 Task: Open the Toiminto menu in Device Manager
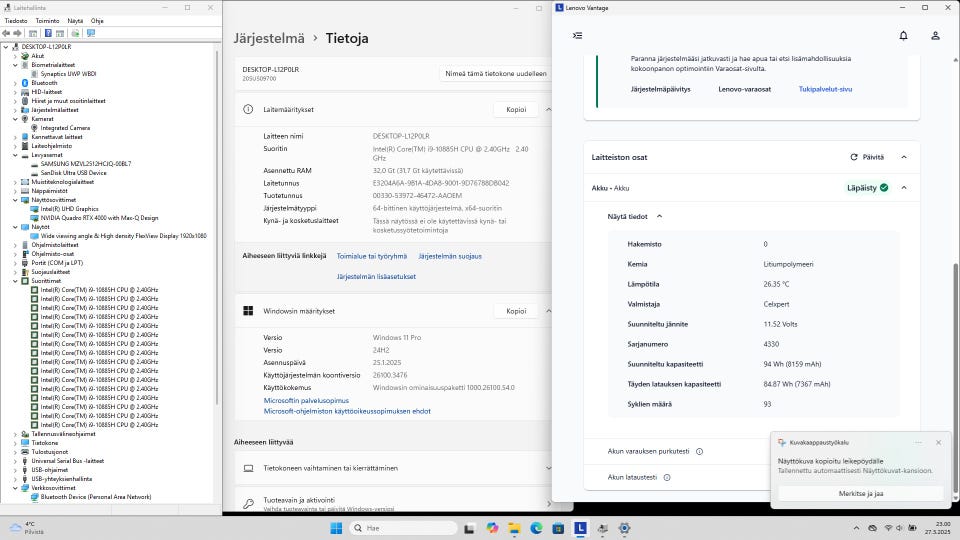pyautogui.click(x=47, y=20)
